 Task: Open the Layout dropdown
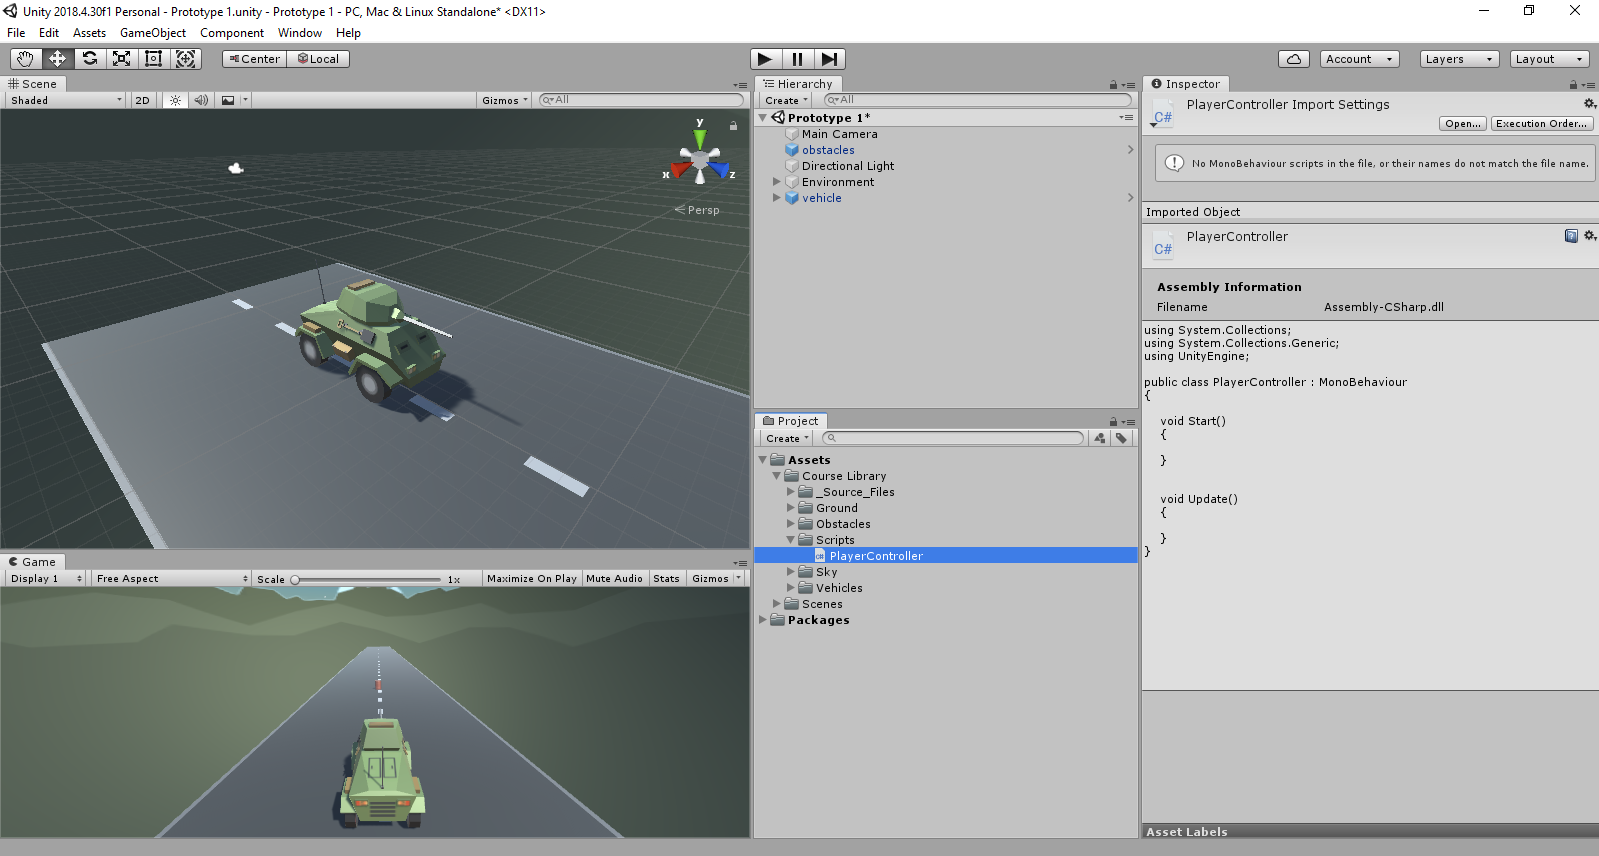pyautogui.click(x=1549, y=59)
